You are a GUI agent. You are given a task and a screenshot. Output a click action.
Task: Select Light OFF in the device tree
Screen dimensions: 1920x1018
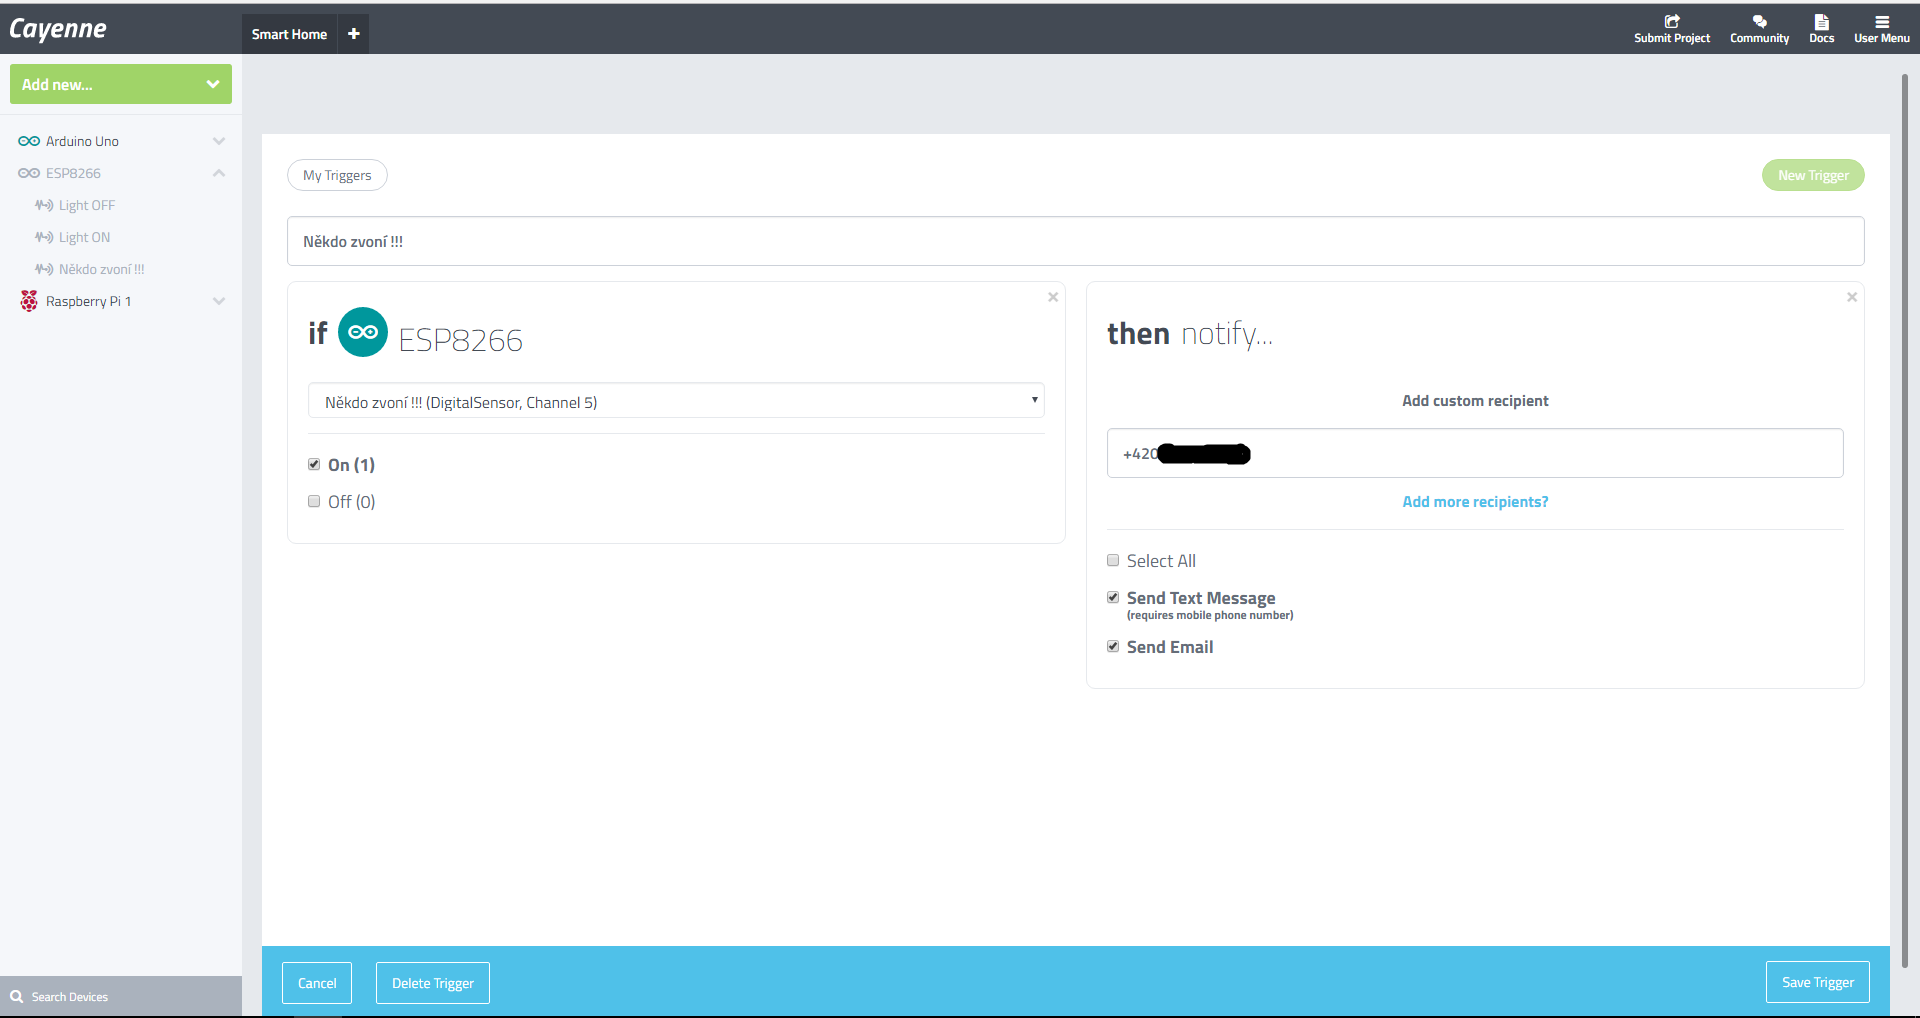pyautogui.click(x=87, y=205)
